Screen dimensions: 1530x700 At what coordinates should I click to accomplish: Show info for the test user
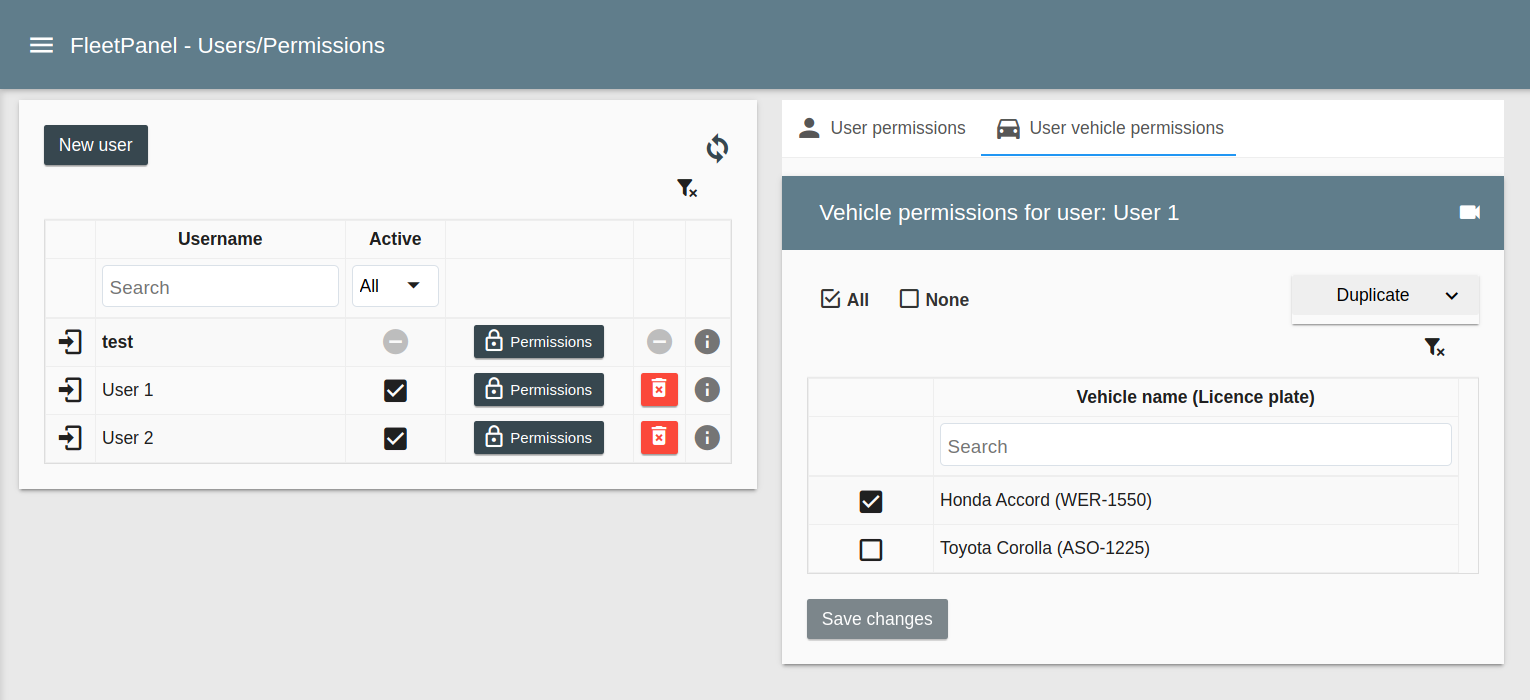pos(707,342)
